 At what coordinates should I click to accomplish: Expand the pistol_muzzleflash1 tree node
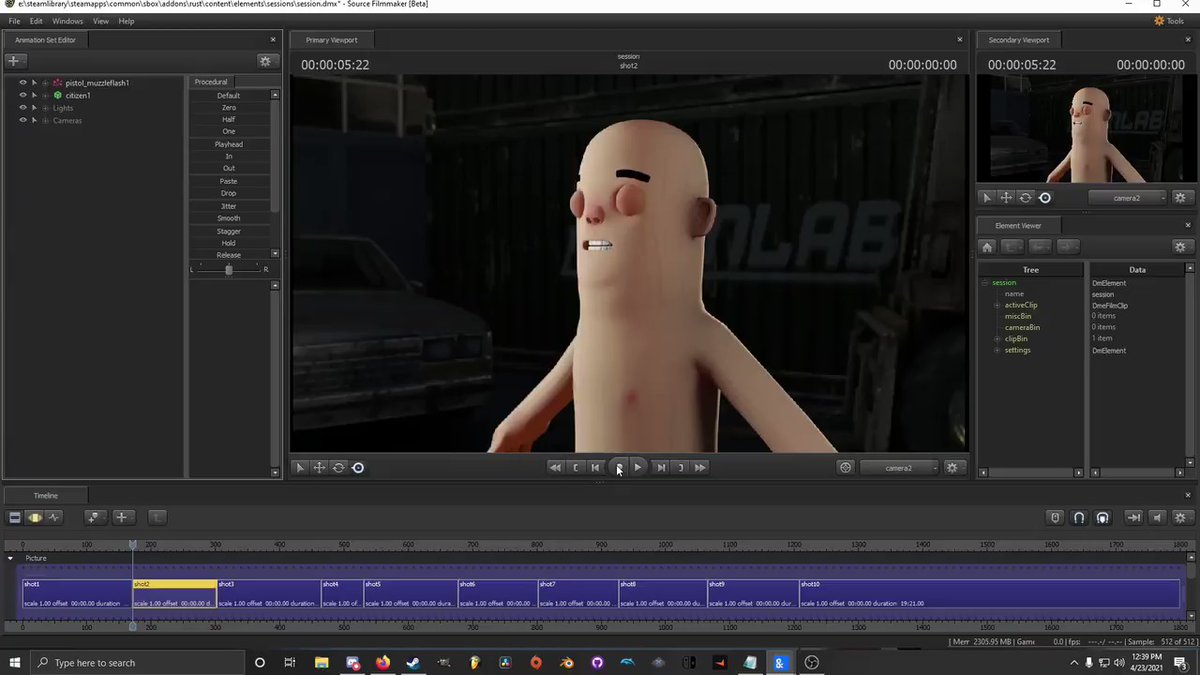[x=45, y=83]
